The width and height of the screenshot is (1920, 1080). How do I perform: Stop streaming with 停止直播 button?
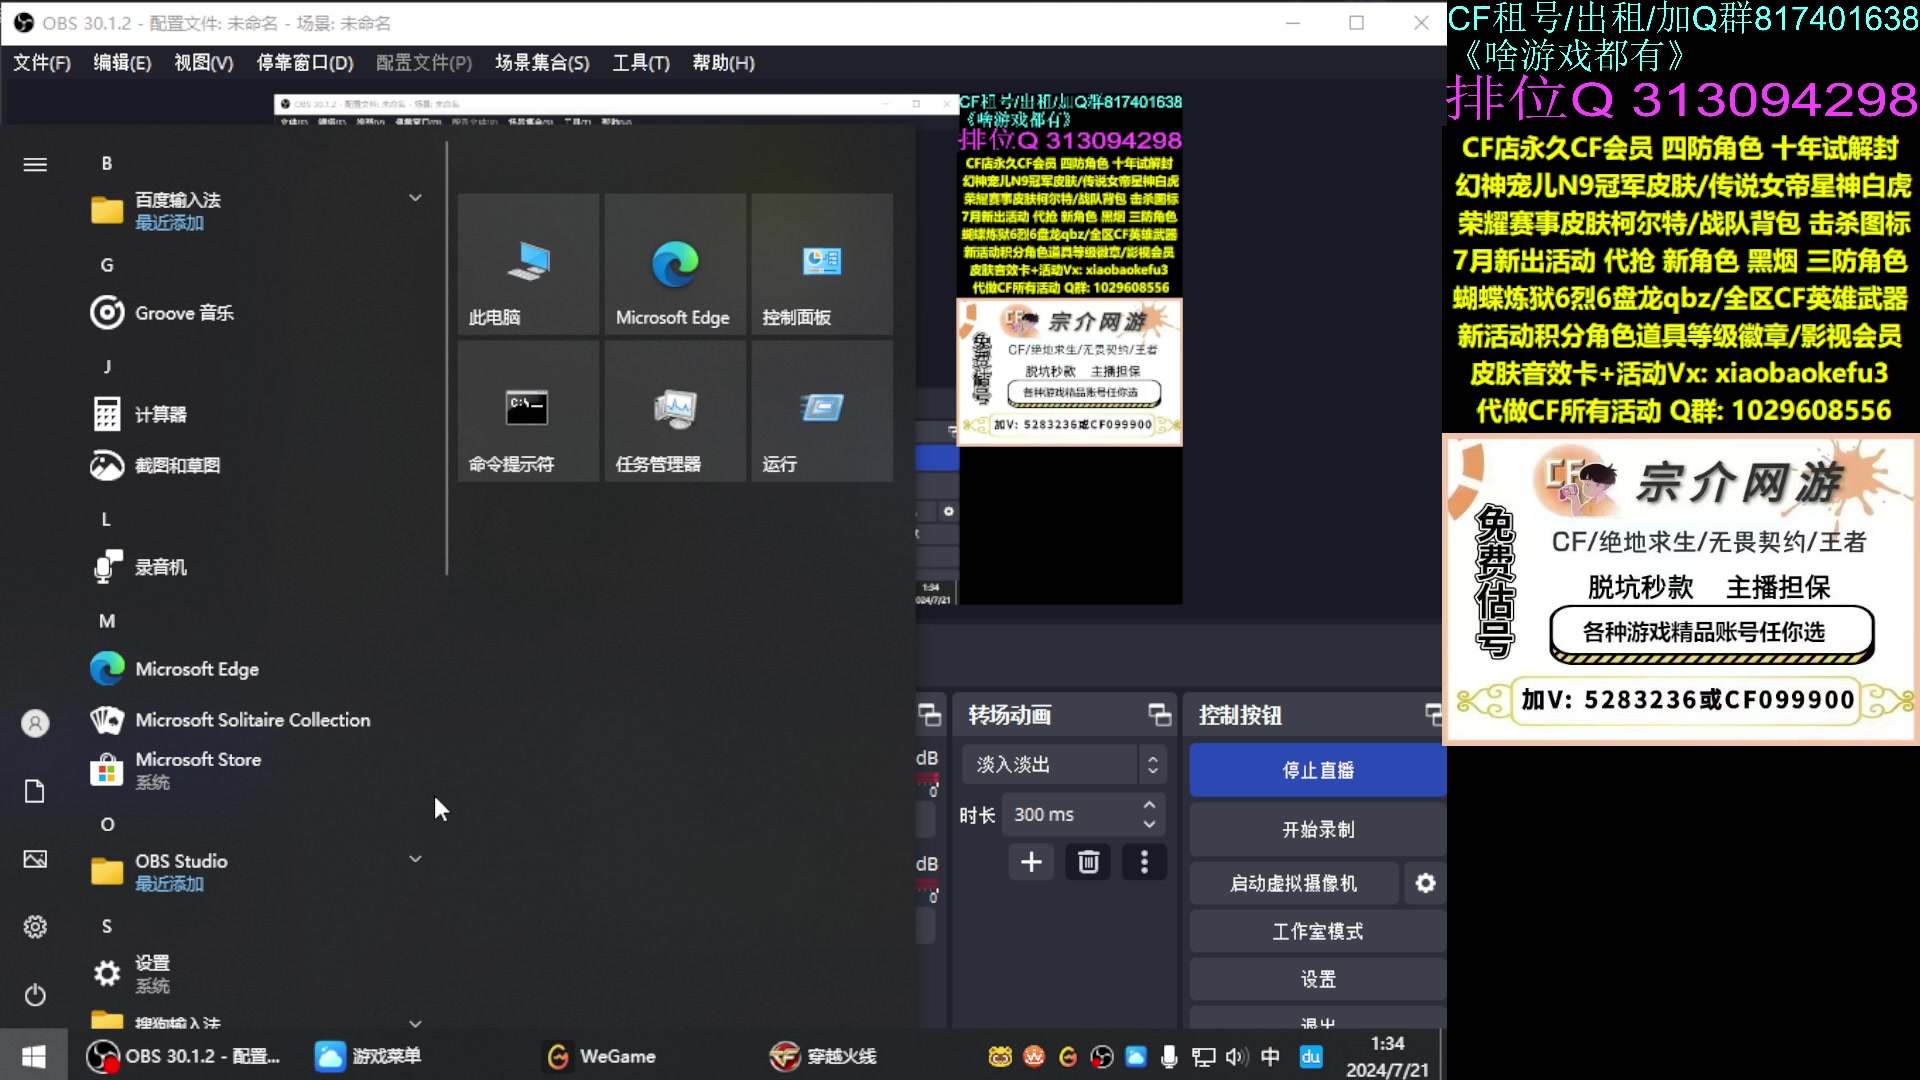[1318, 770]
